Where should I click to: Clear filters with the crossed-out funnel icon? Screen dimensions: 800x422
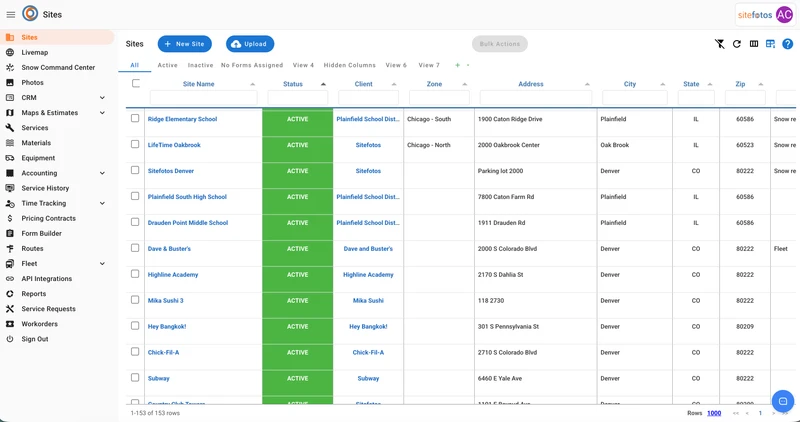point(719,44)
